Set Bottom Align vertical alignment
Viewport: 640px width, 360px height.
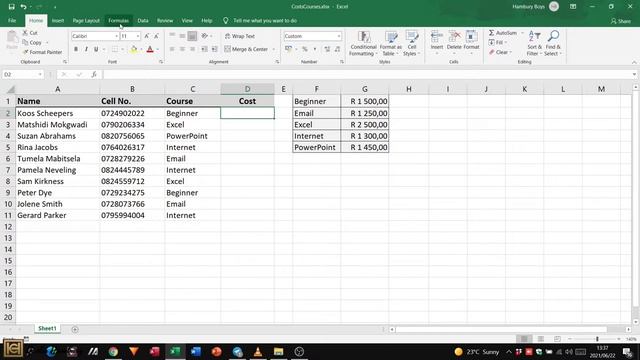tap(192, 36)
